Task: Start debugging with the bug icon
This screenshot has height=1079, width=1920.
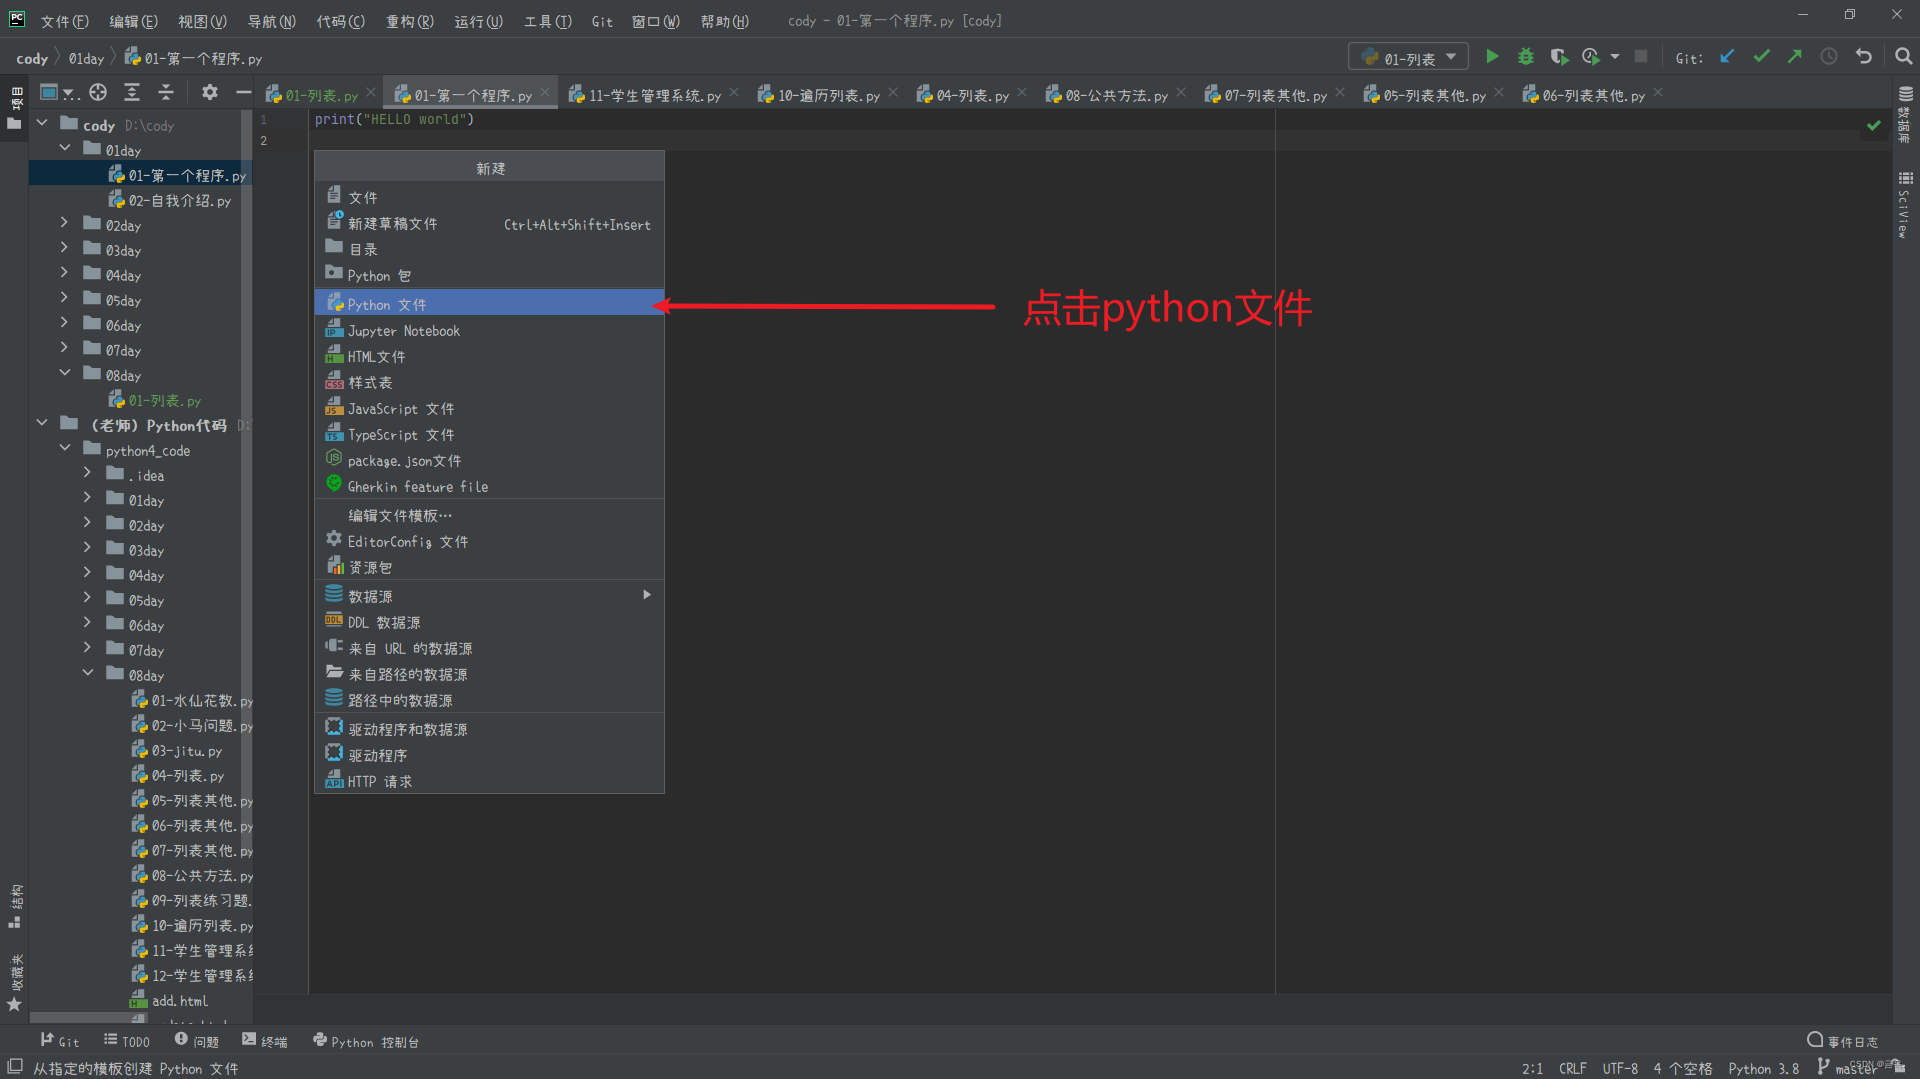Action: click(x=1526, y=57)
